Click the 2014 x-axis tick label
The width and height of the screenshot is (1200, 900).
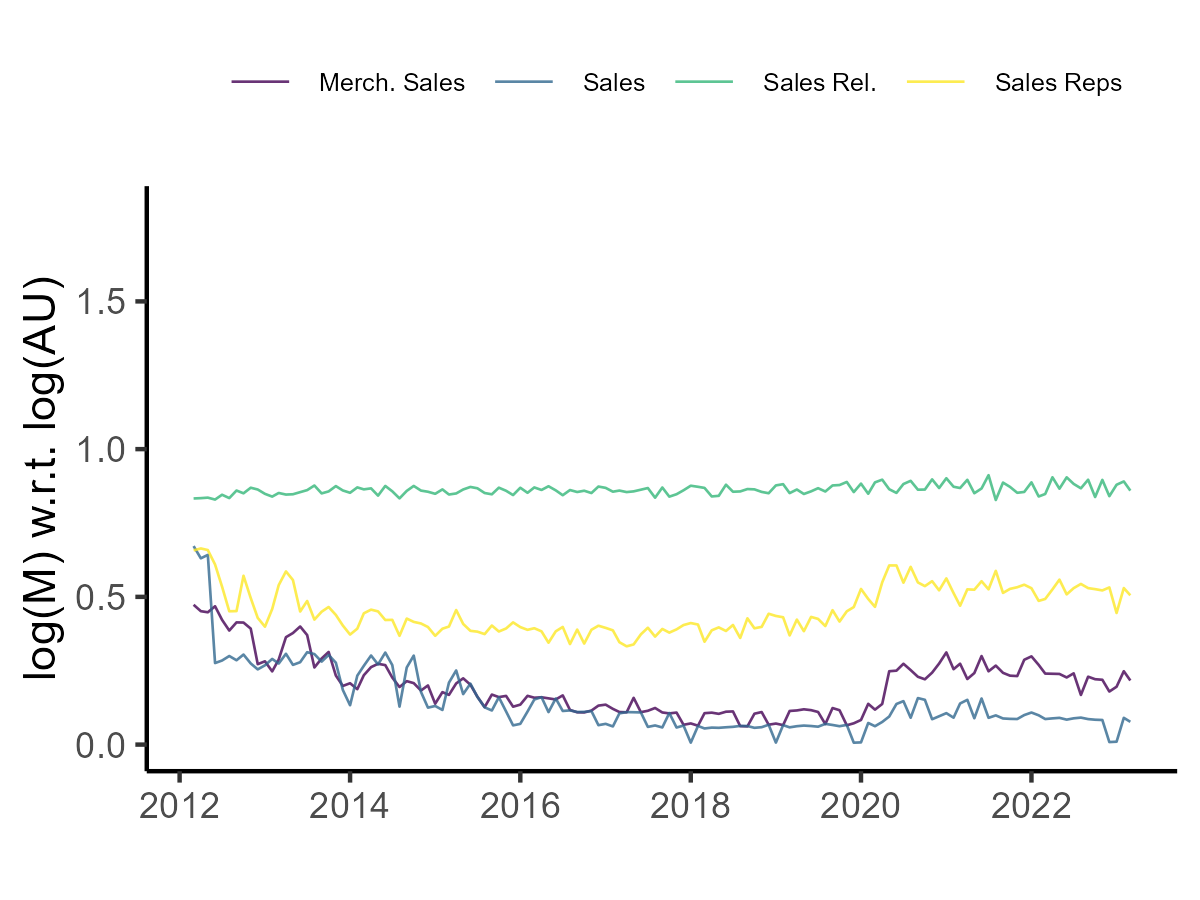tap(350, 807)
